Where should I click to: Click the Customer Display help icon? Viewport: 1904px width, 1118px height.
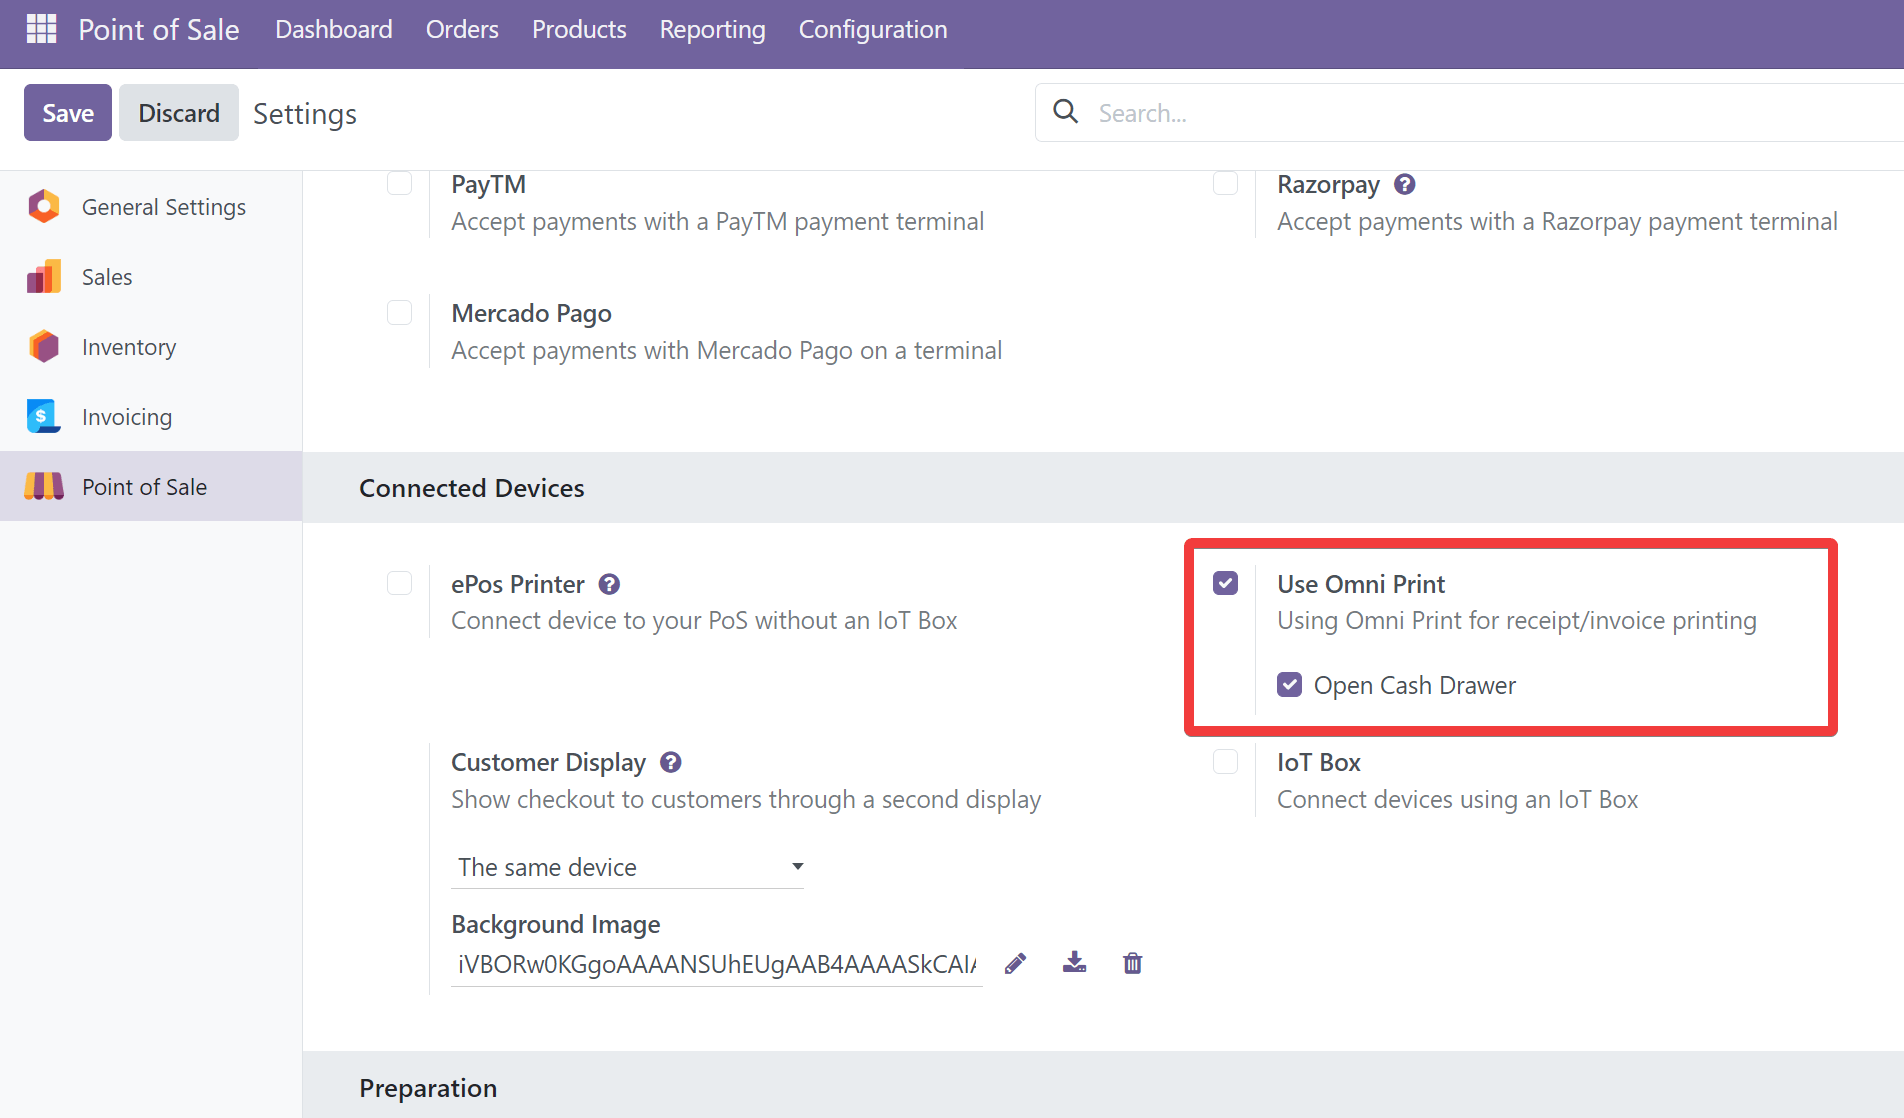coord(671,762)
